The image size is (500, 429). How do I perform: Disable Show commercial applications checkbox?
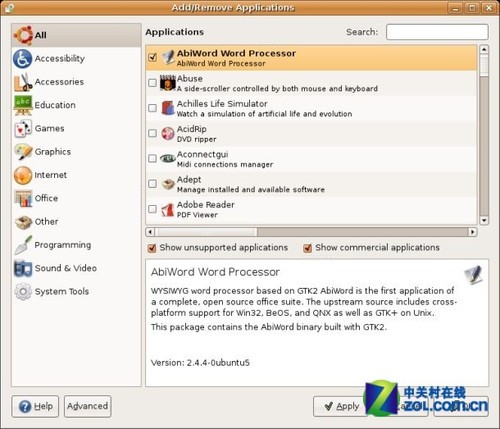click(x=307, y=248)
